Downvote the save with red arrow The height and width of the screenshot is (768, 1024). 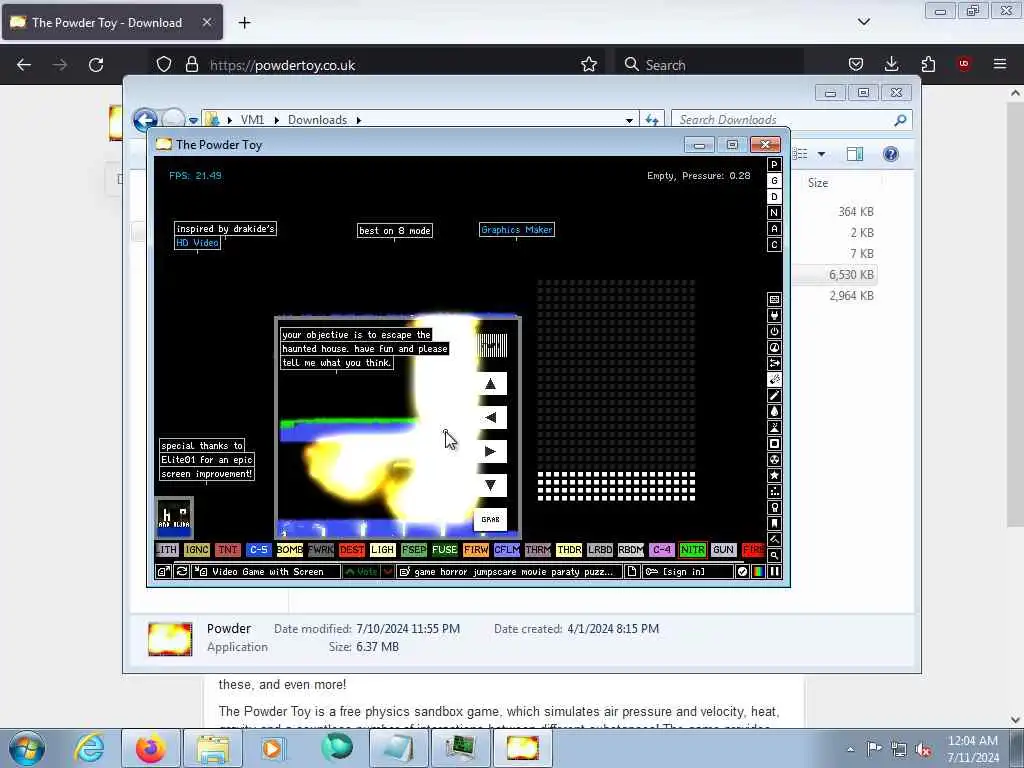click(x=387, y=571)
